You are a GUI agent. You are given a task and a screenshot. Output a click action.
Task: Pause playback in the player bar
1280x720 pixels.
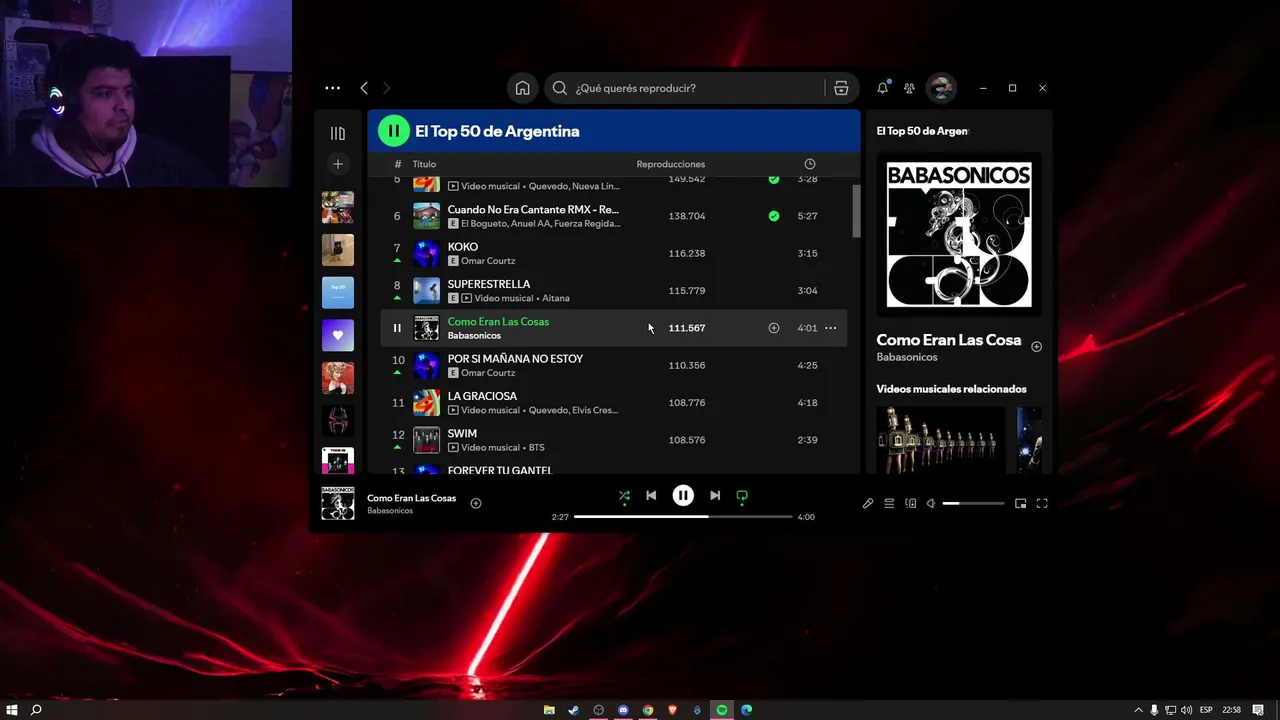[x=683, y=495]
